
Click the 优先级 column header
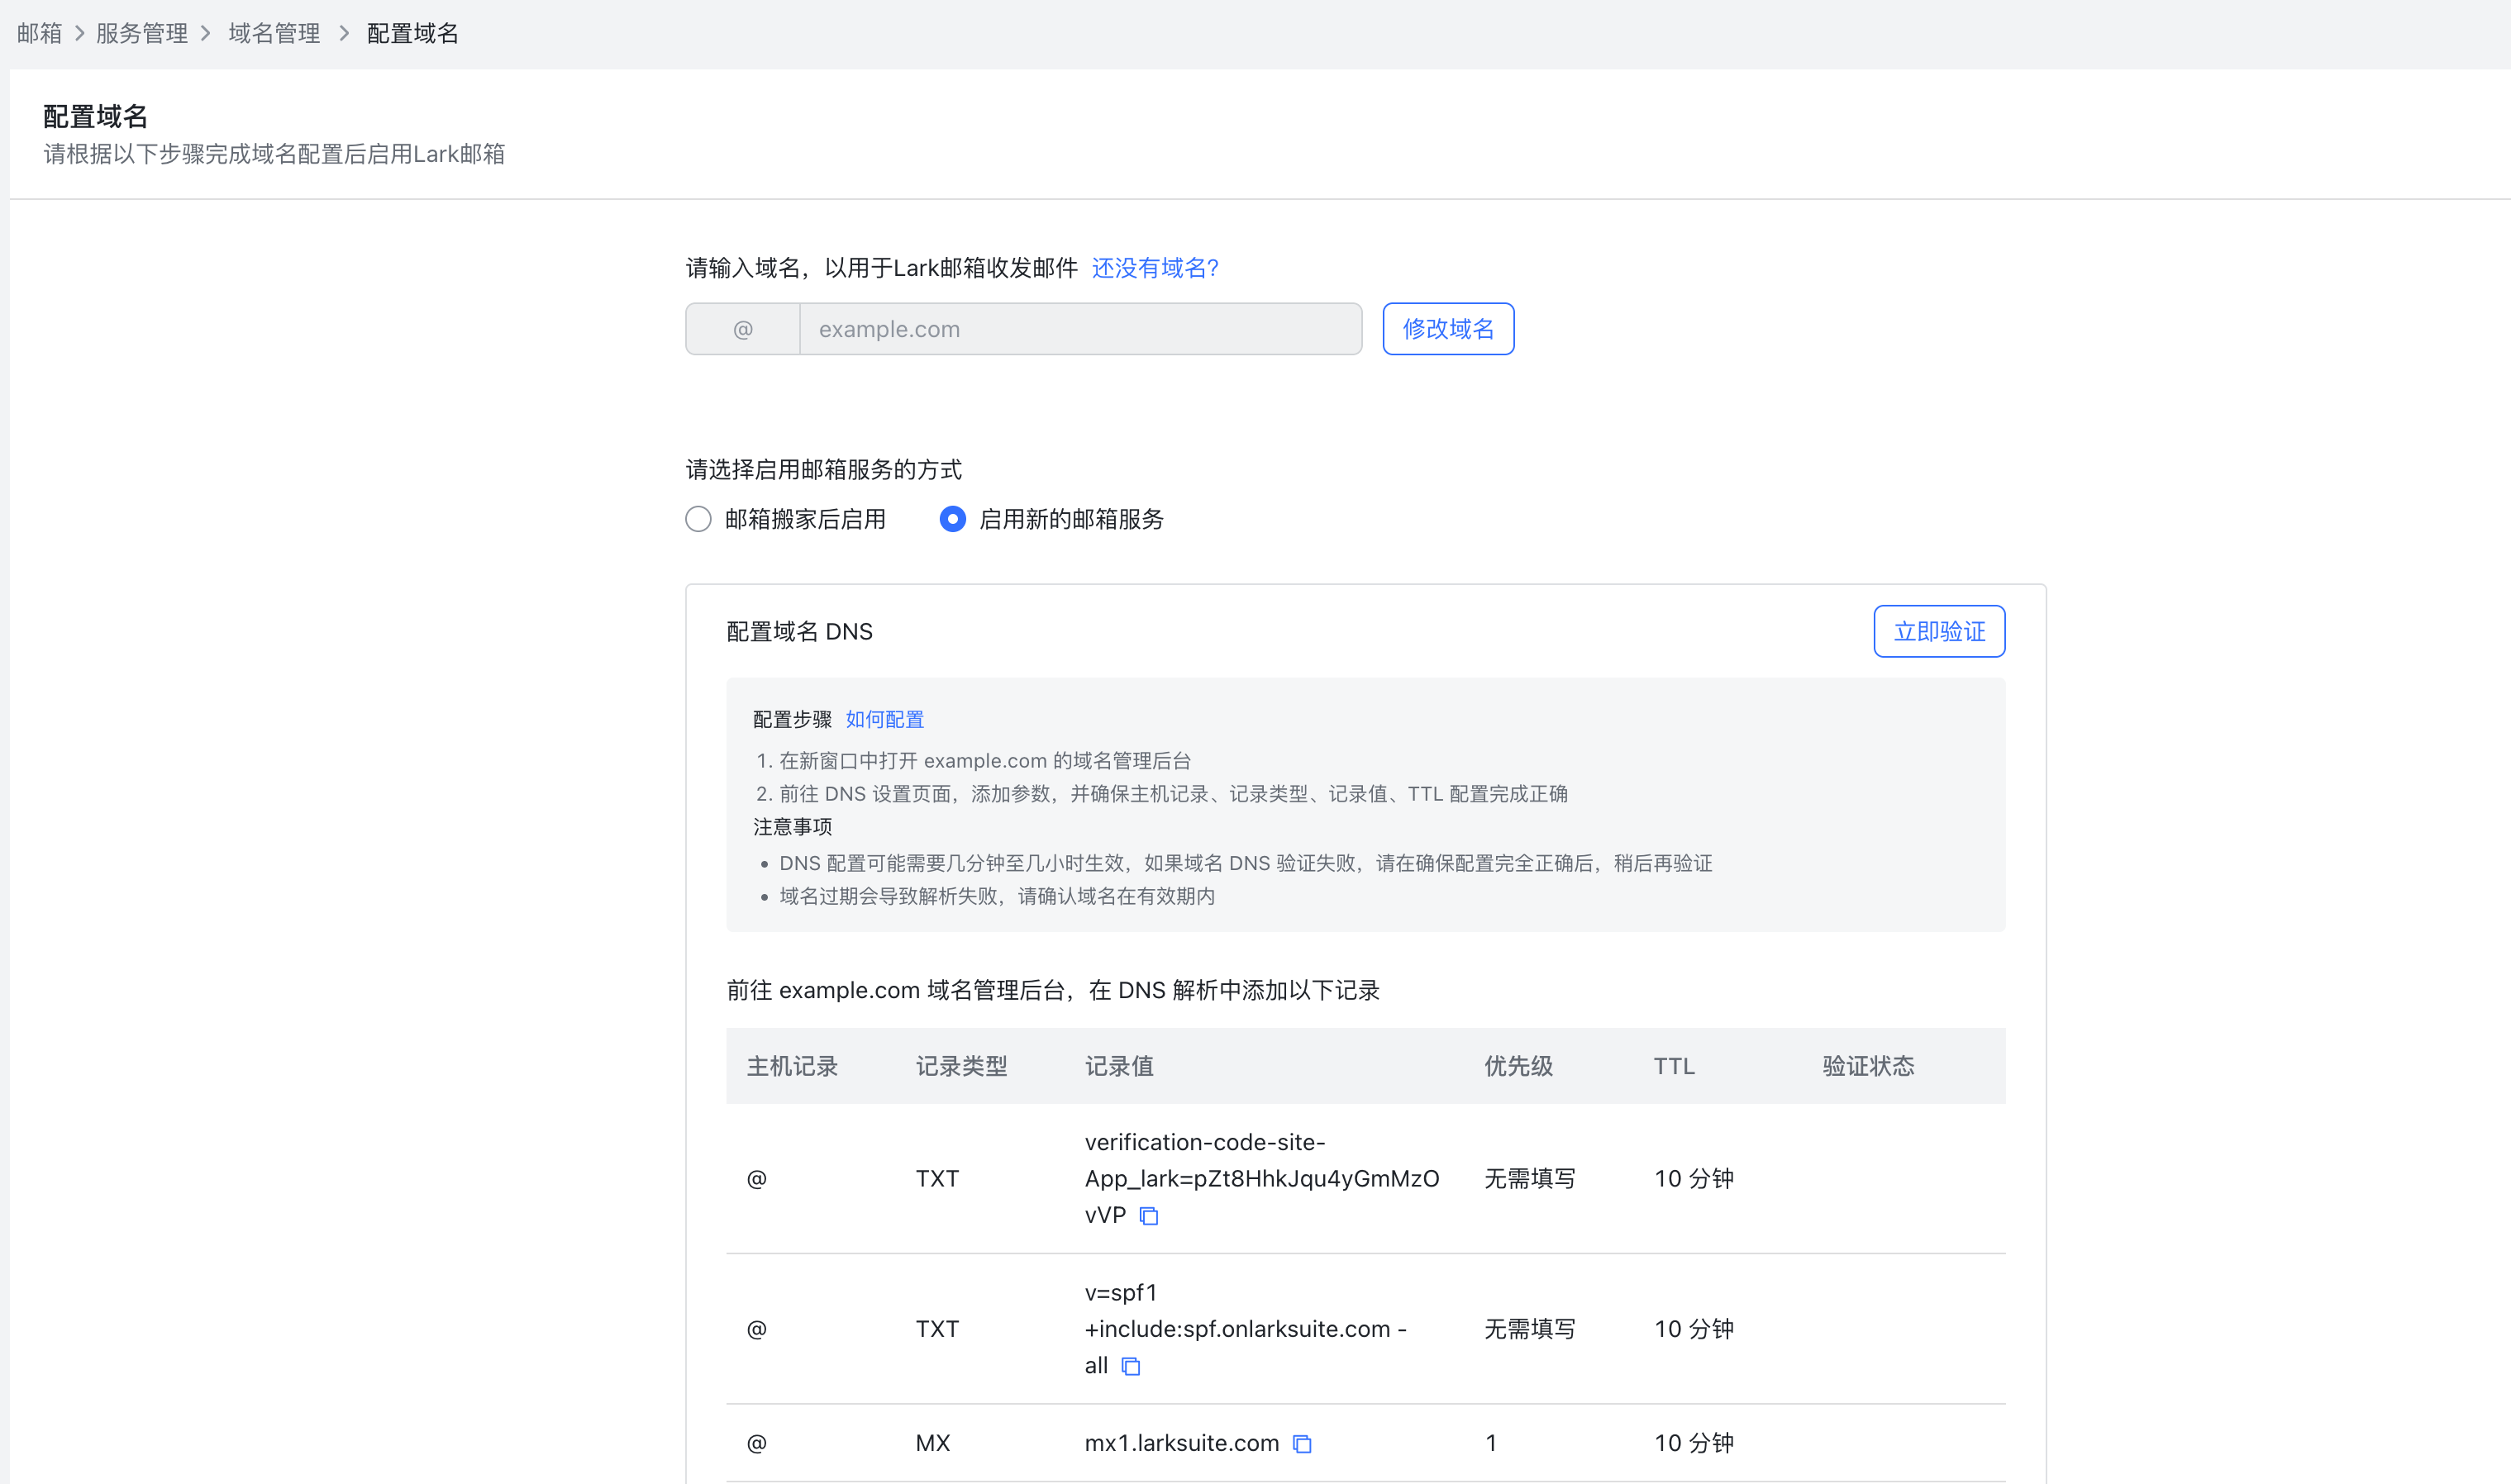coord(1518,1066)
